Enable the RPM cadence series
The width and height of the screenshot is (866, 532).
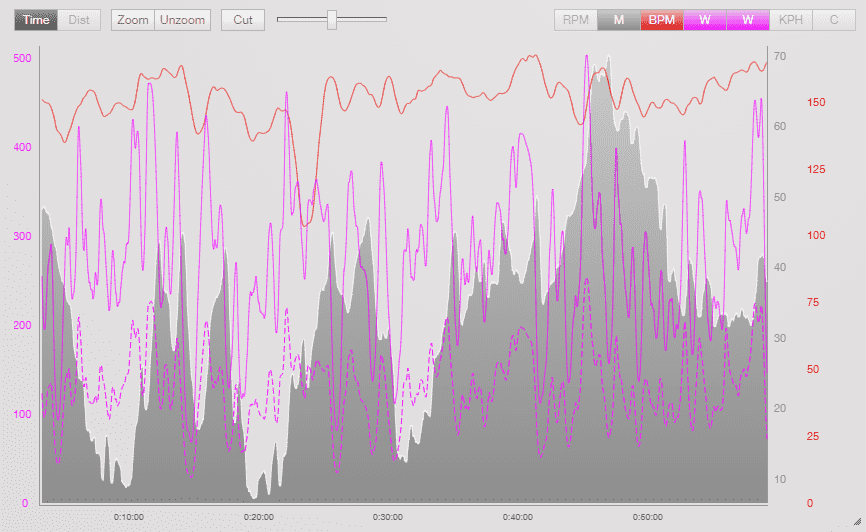576,20
